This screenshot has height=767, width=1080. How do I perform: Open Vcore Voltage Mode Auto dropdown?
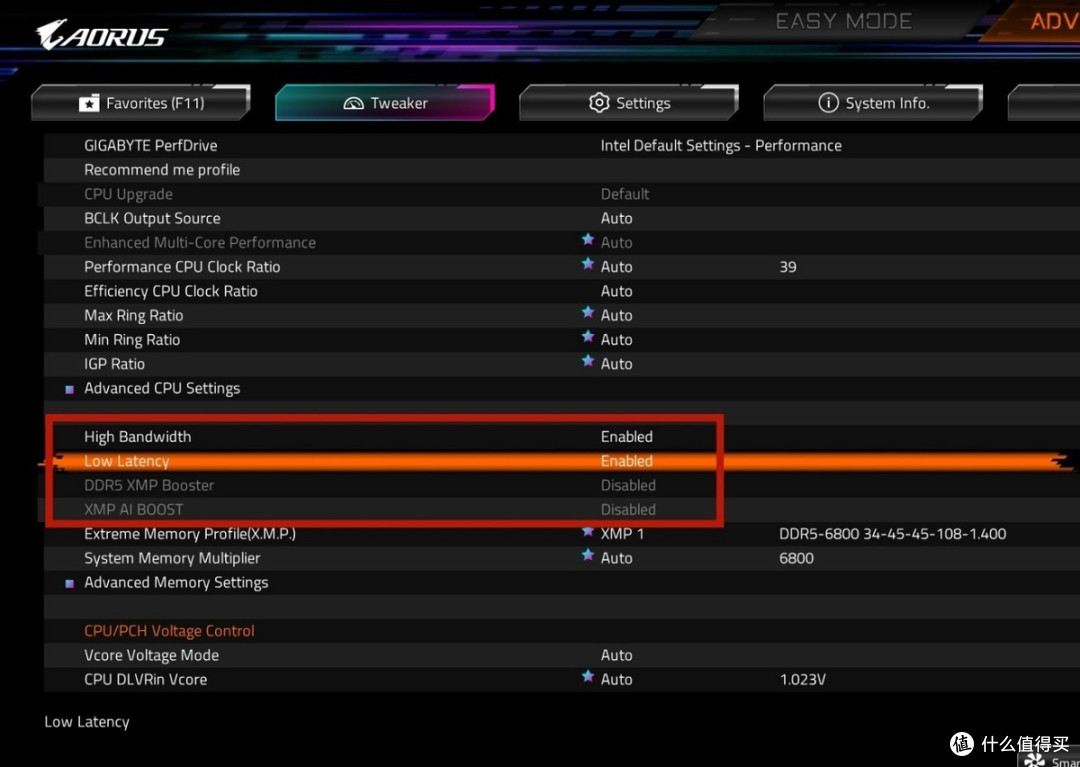pyautogui.click(x=616, y=655)
